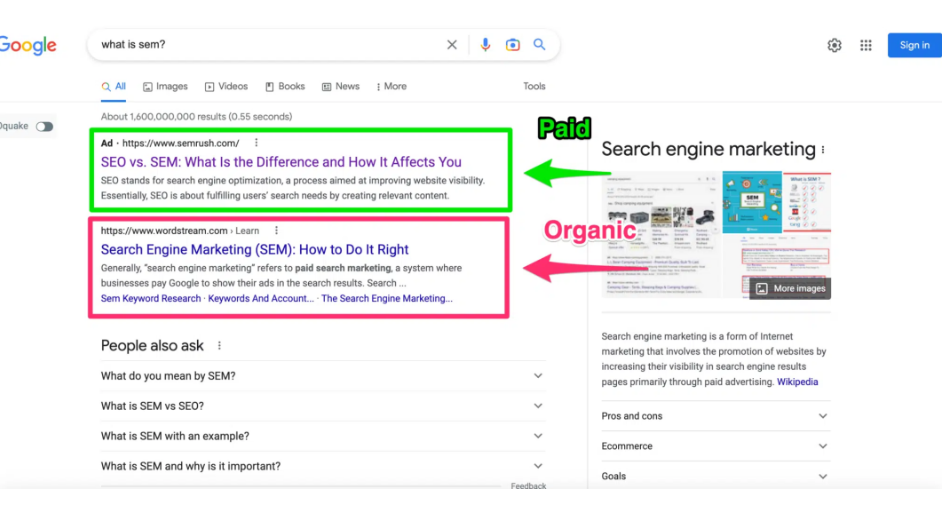Image resolution: width=942 pixels, height=509 pixels.
Task: Open three-dot menu beside semrush ad URL
Action: click(256, 143)
